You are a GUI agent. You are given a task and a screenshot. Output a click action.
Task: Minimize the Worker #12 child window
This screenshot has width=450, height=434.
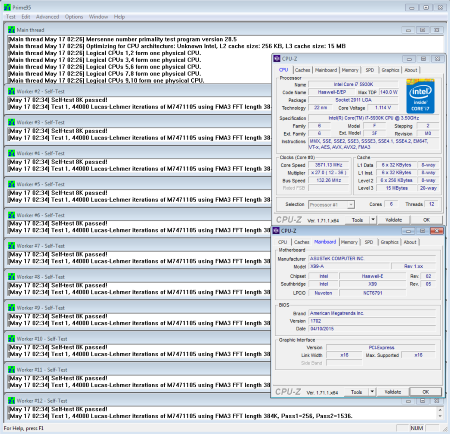coord(408,401)
